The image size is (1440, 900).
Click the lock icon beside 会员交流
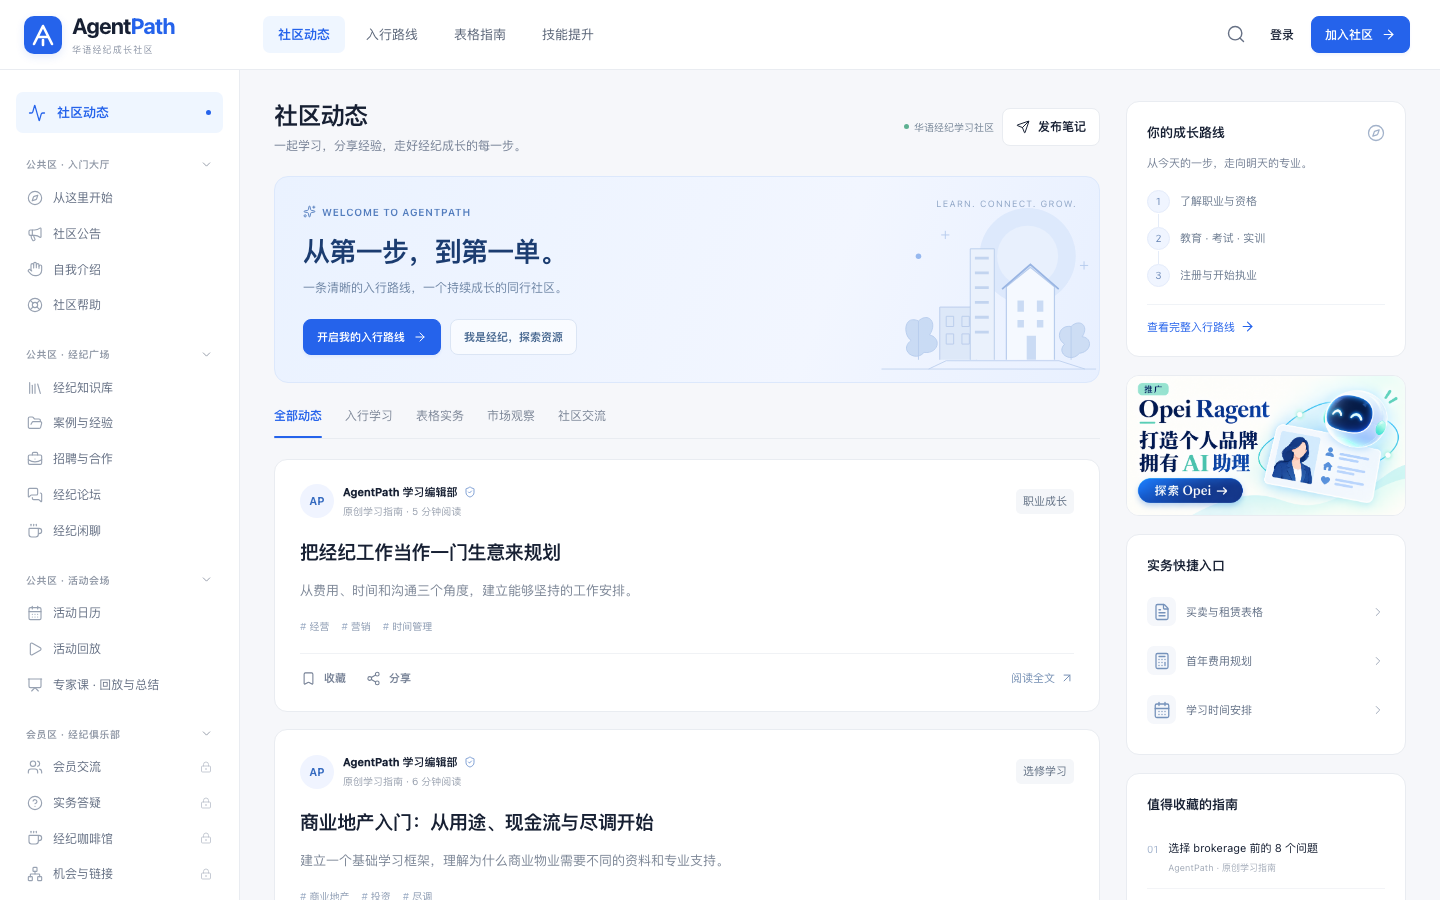[206, 767]
